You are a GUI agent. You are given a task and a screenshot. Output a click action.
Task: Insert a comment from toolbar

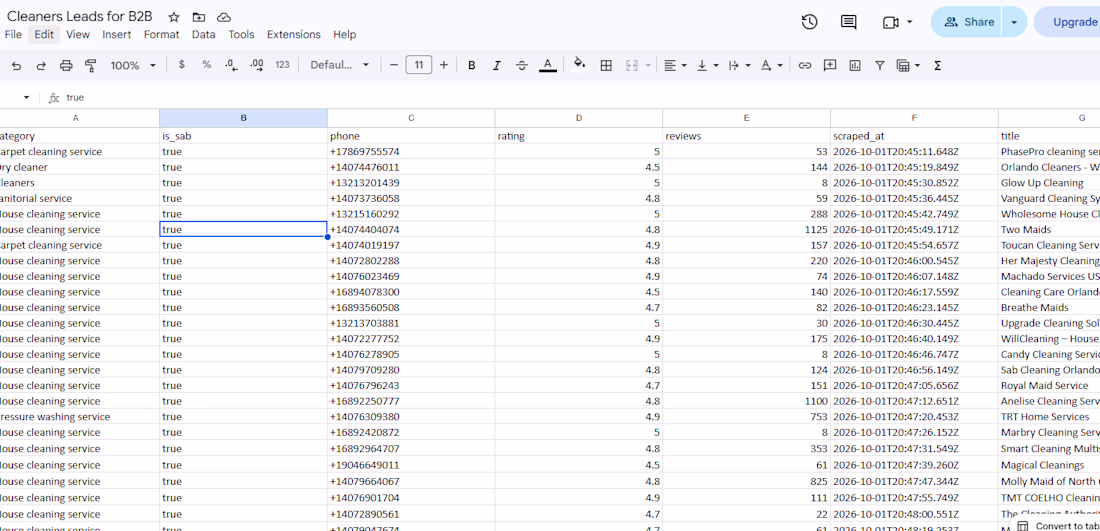(830, 65)
